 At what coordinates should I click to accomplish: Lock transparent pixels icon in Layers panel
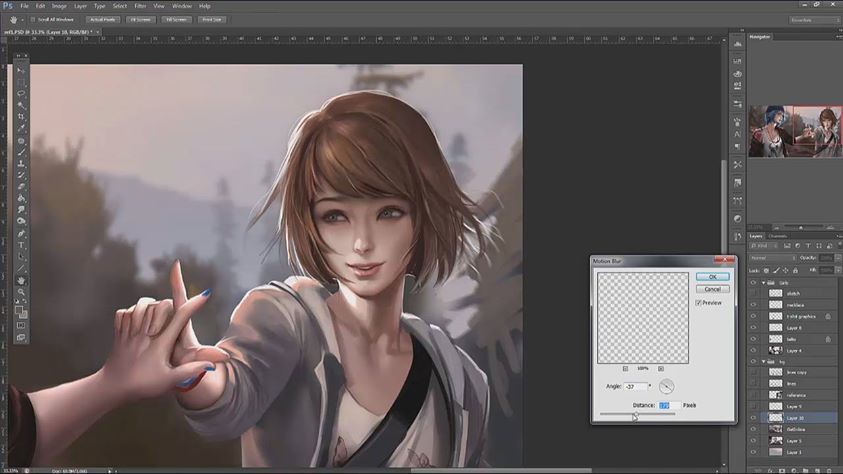pos(766,270)
